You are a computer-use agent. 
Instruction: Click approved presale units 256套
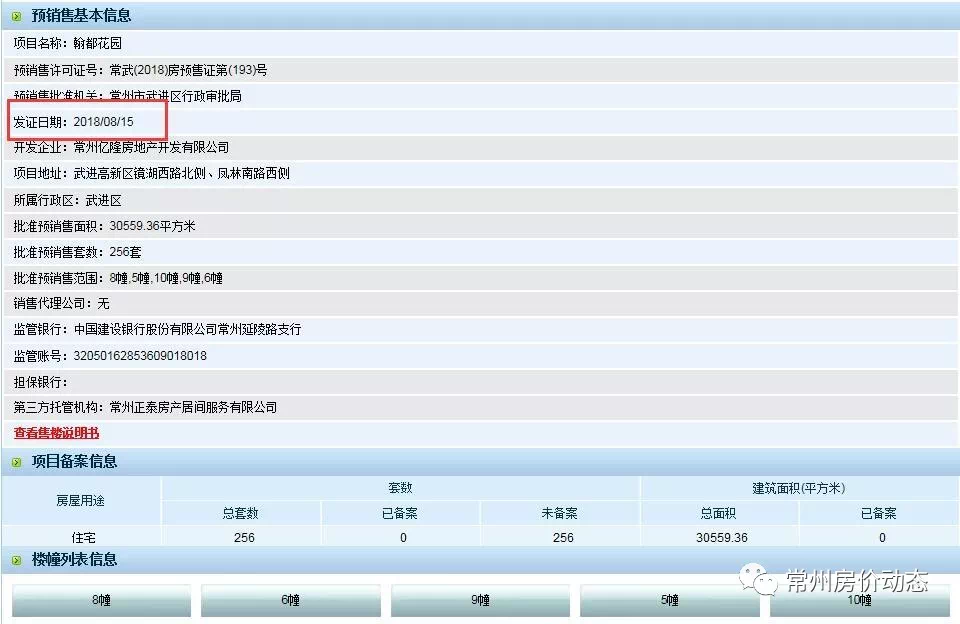click(126, 252)
